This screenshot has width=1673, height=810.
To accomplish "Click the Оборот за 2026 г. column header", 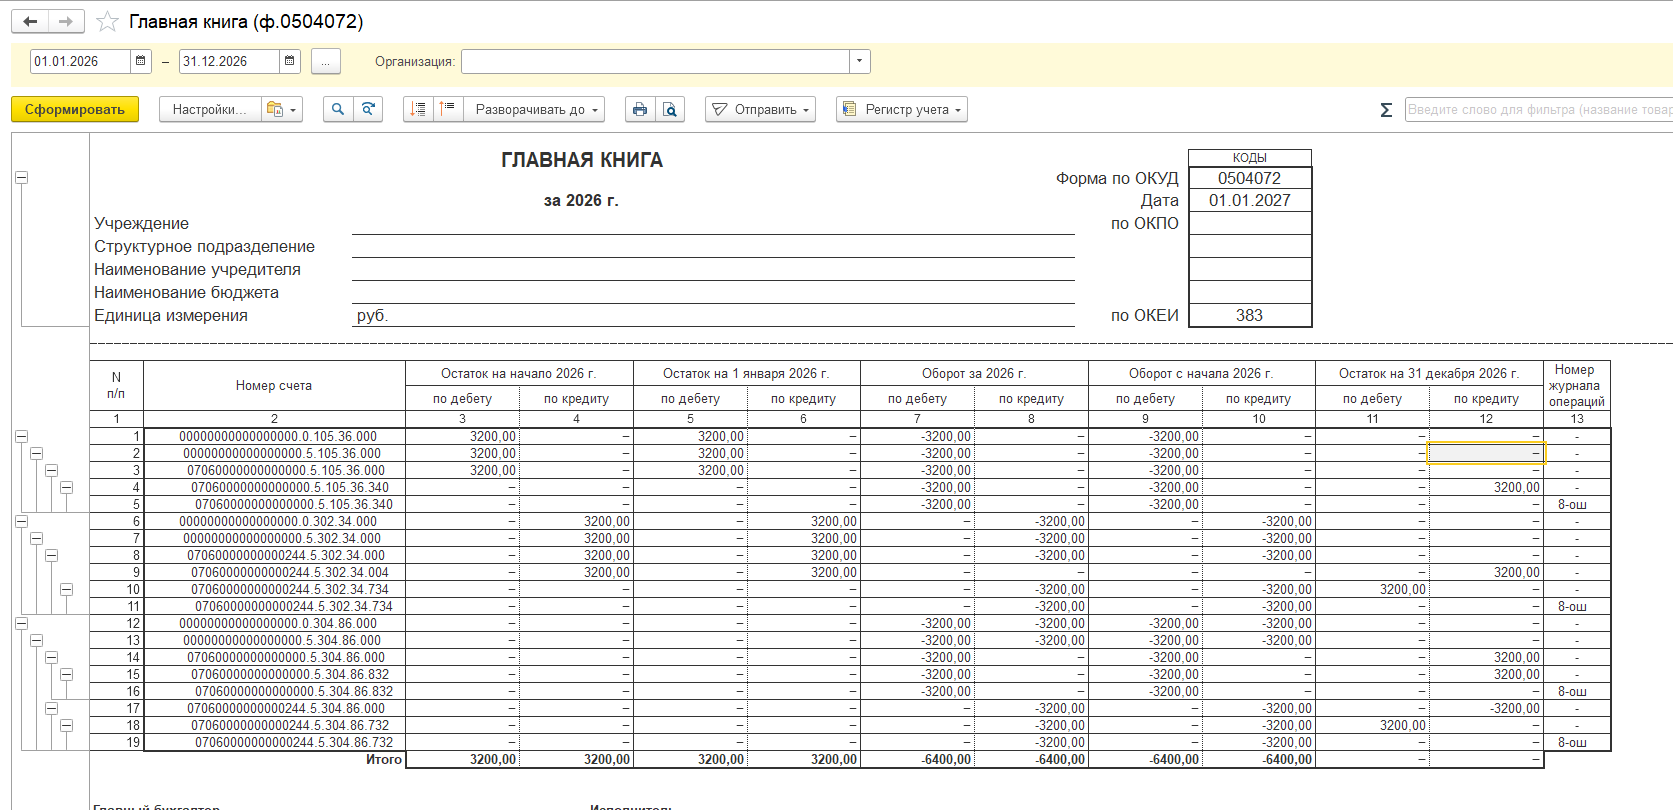I will (x=974, y=373).
